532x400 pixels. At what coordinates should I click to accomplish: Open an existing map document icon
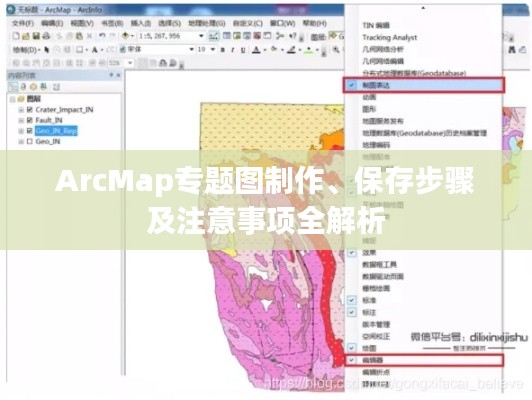(26, 36)
